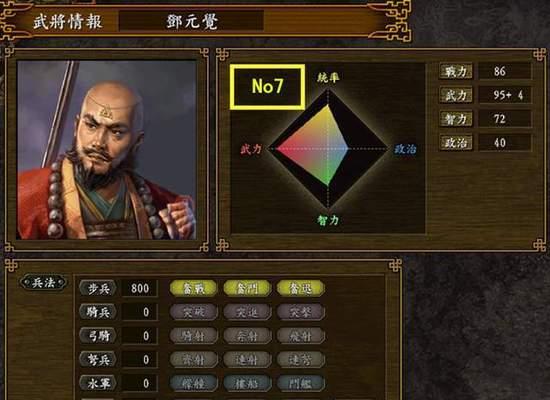The width and height of the screenshot is (550, 400).
Task: Select the 騎兵 cavalry row label
Action: [98, 312]
